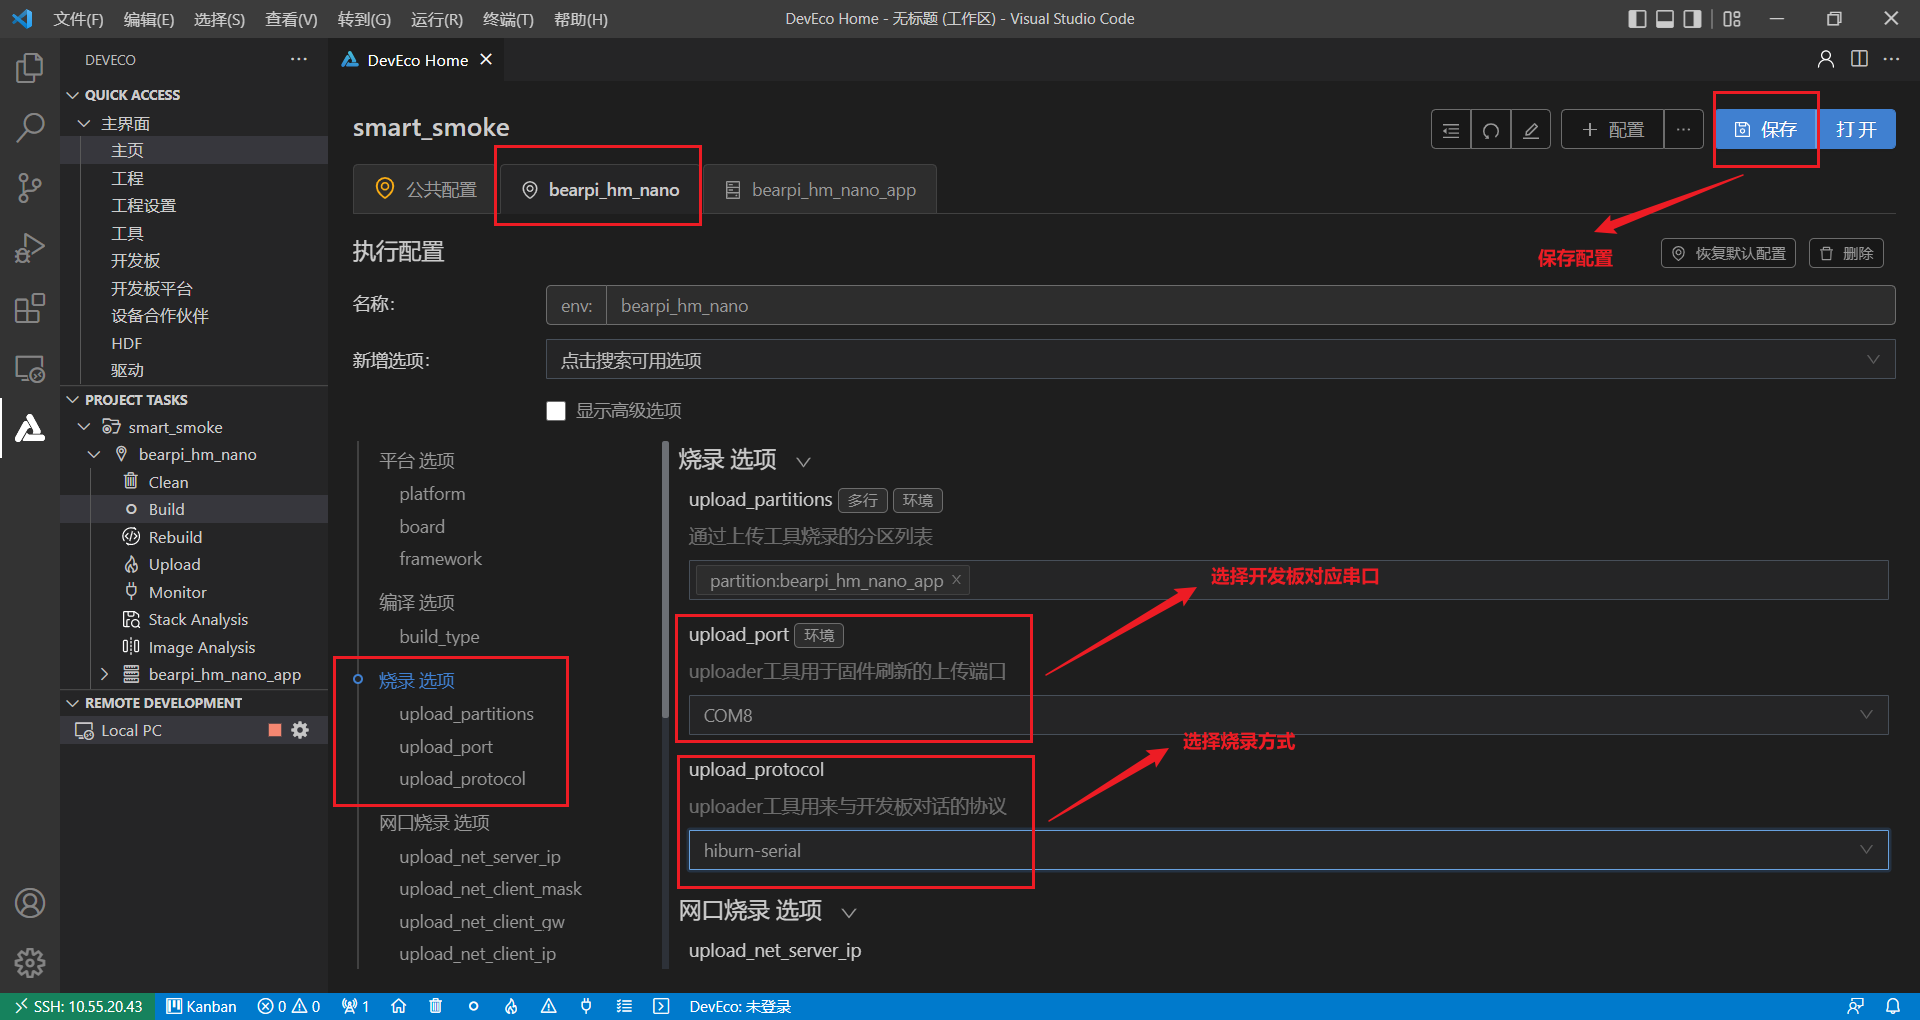The width and height of the screenshot is (1920, 1020).
Task: Toggle the bottom panel layout icon
Action: pos(1665,19)
